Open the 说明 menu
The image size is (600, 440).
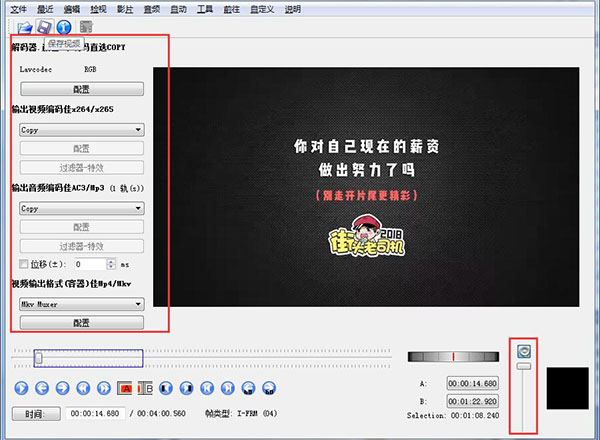[x=293, y=9]
